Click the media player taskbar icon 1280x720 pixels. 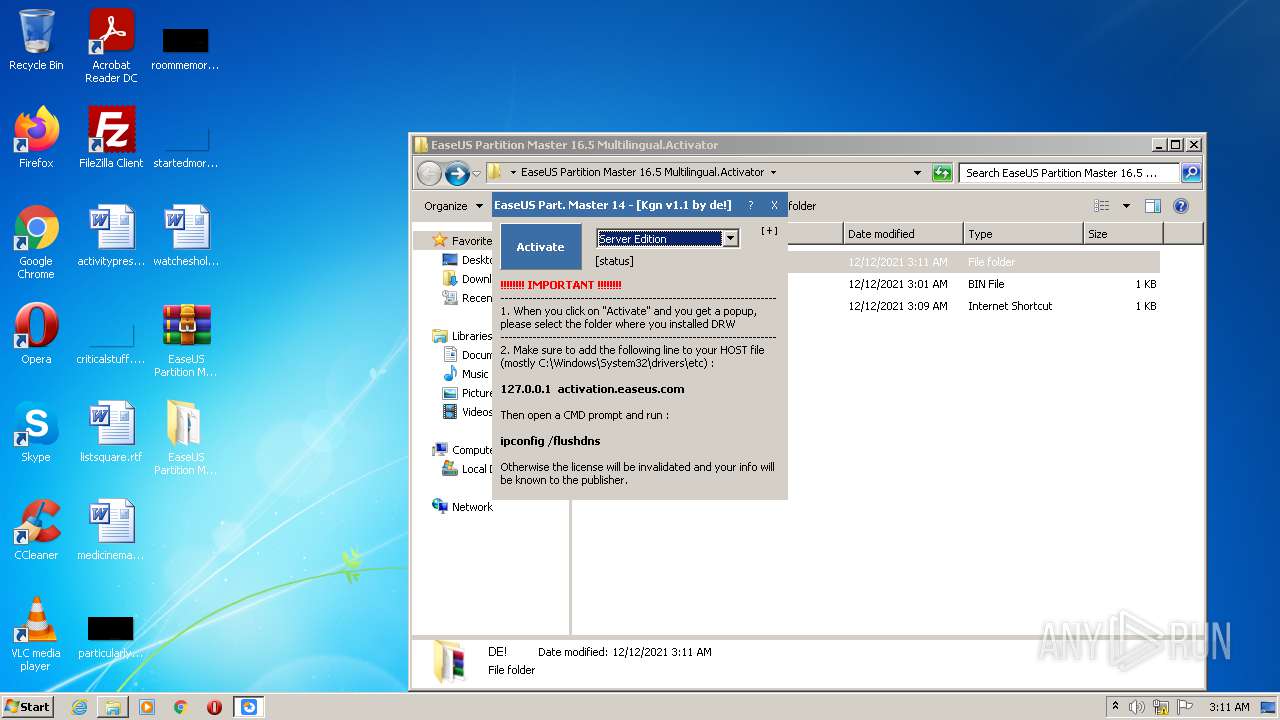[147, 707]
